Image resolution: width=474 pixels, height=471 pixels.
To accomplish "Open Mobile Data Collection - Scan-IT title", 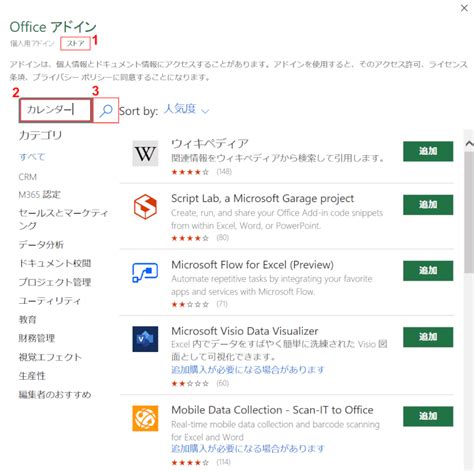I will coord(272,410).
